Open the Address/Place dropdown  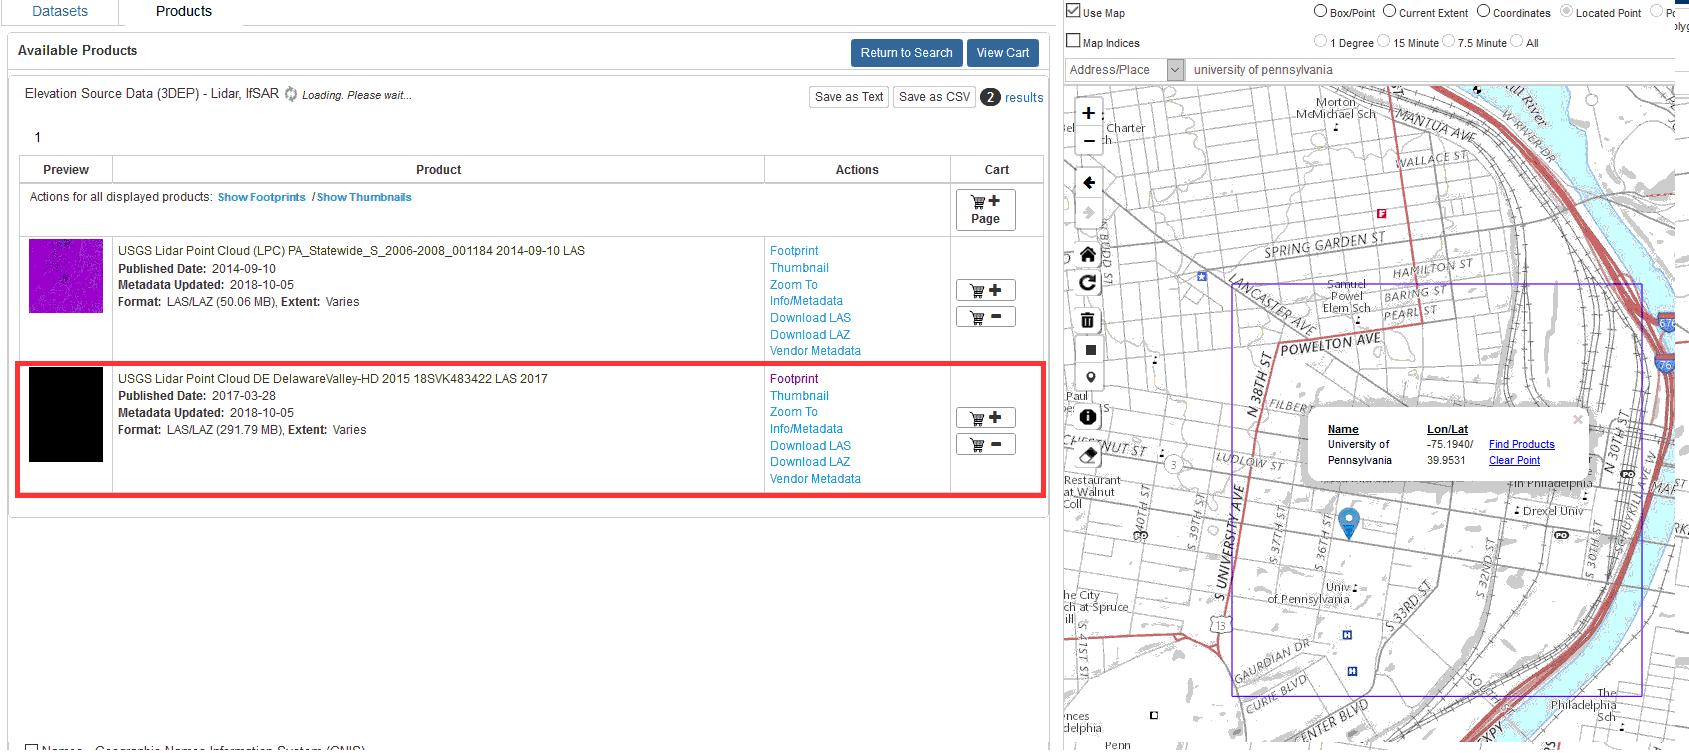coord(1175,70)
